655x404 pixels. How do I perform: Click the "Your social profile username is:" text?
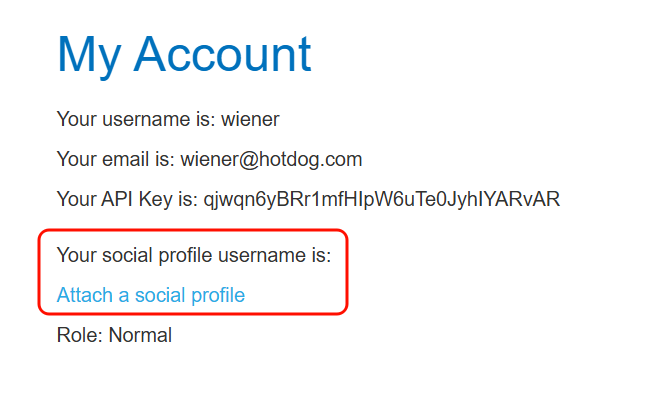click(x=193, y=255)
